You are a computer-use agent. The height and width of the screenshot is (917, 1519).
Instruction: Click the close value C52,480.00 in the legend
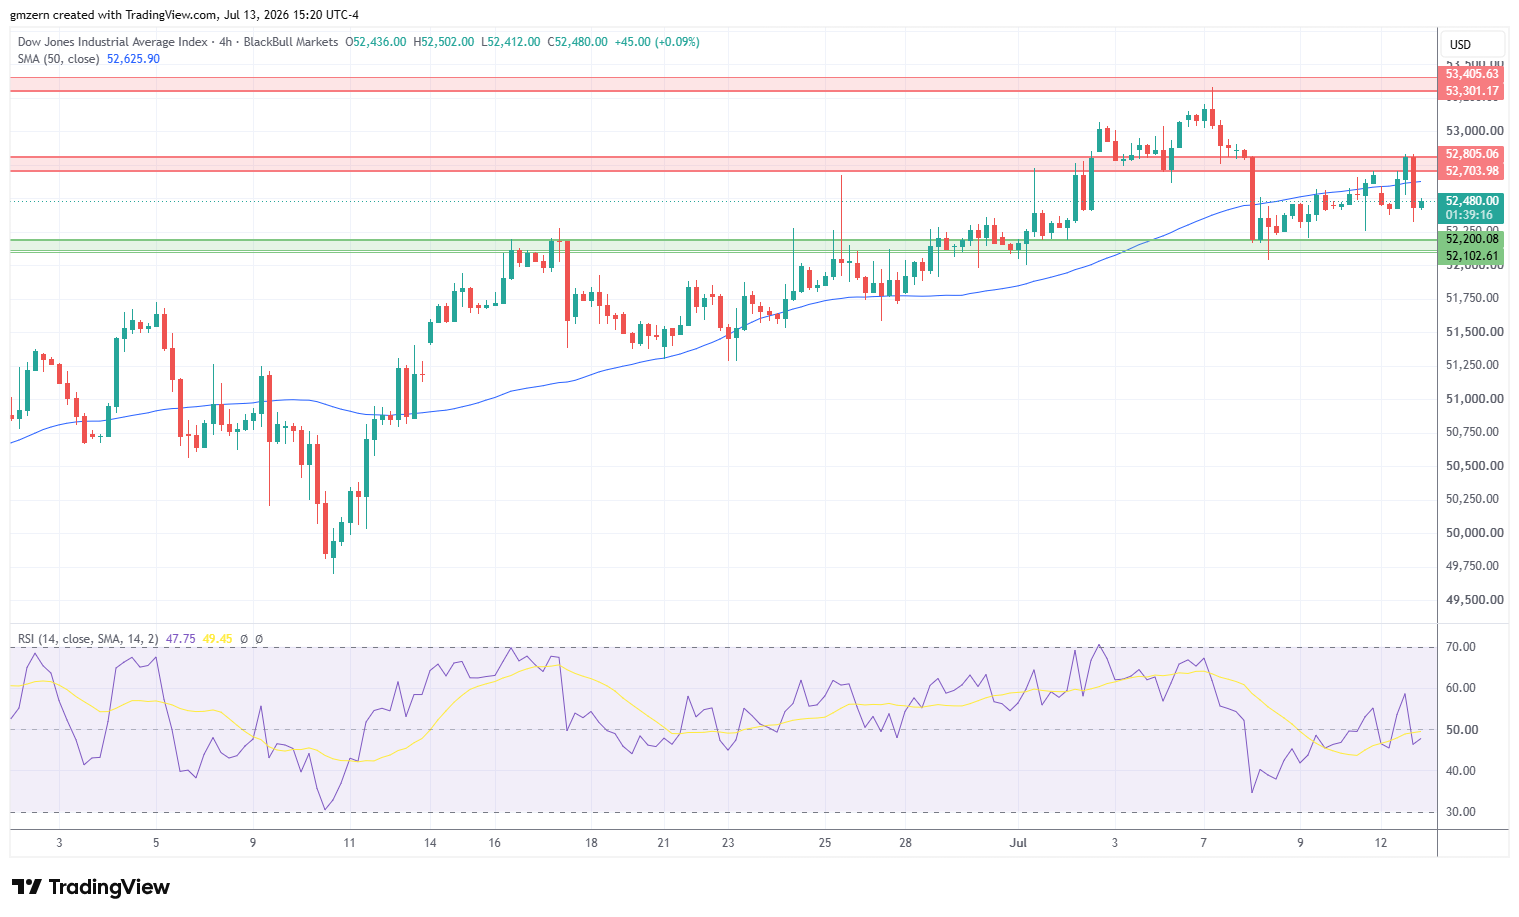click(577, 42)
